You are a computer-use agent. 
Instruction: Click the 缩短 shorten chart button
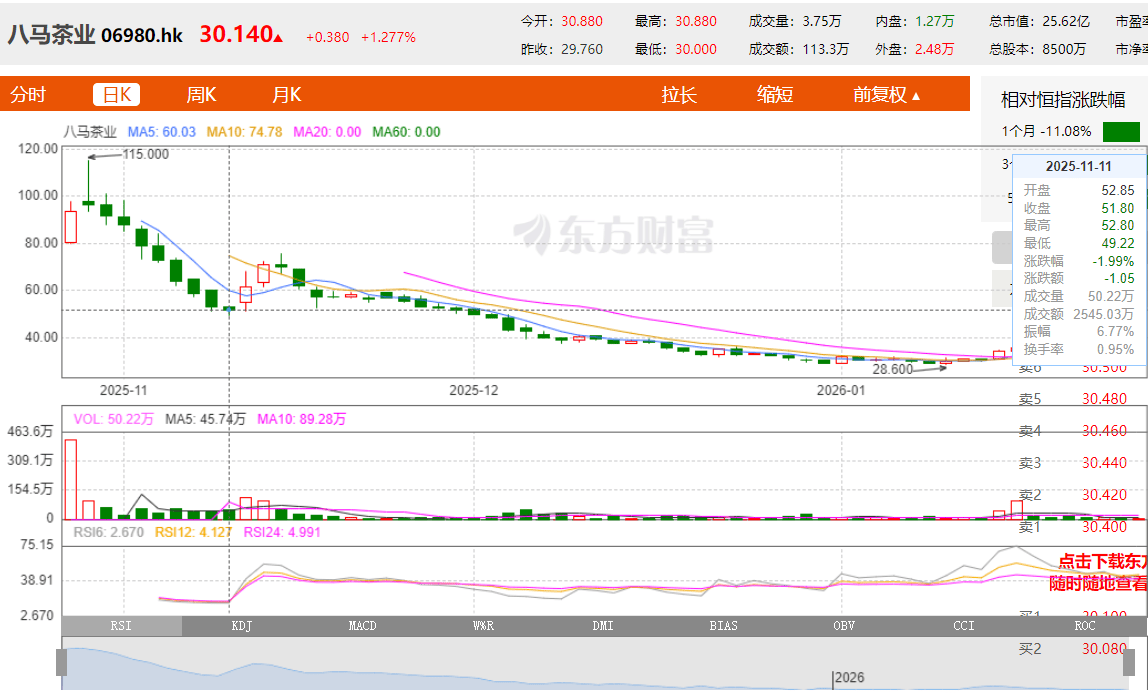(775, 94)
